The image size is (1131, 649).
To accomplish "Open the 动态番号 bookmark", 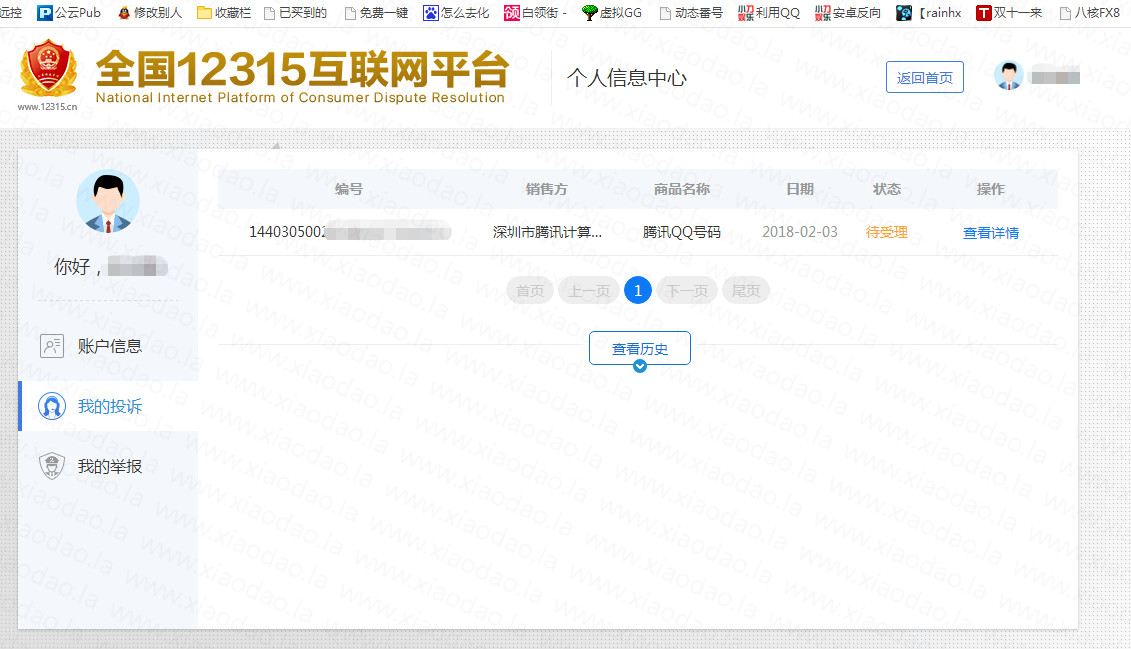I will point(691,13).
